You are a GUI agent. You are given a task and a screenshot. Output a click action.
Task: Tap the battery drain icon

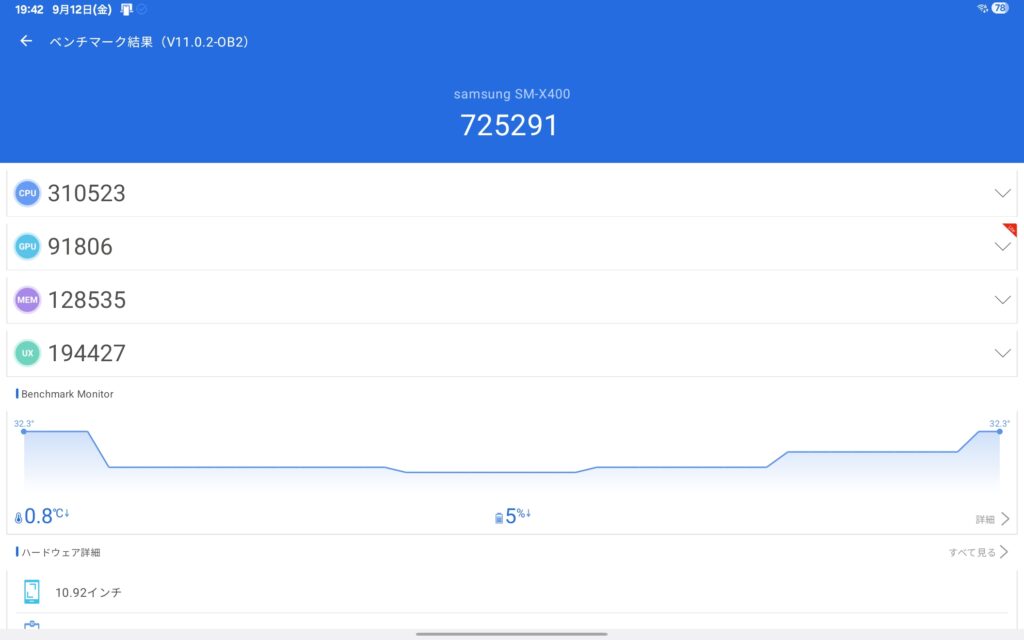click(x=499, y=518)
